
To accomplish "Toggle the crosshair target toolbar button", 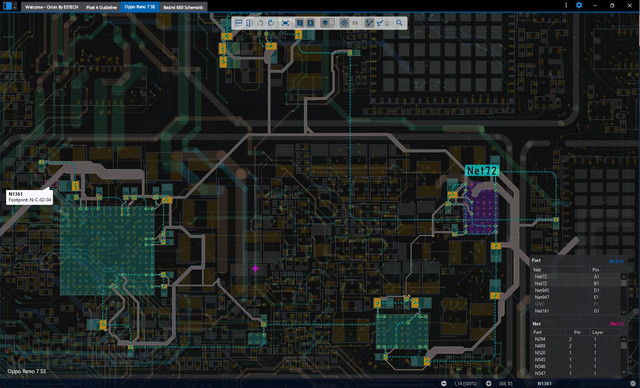I will click(x=344, y=23).
